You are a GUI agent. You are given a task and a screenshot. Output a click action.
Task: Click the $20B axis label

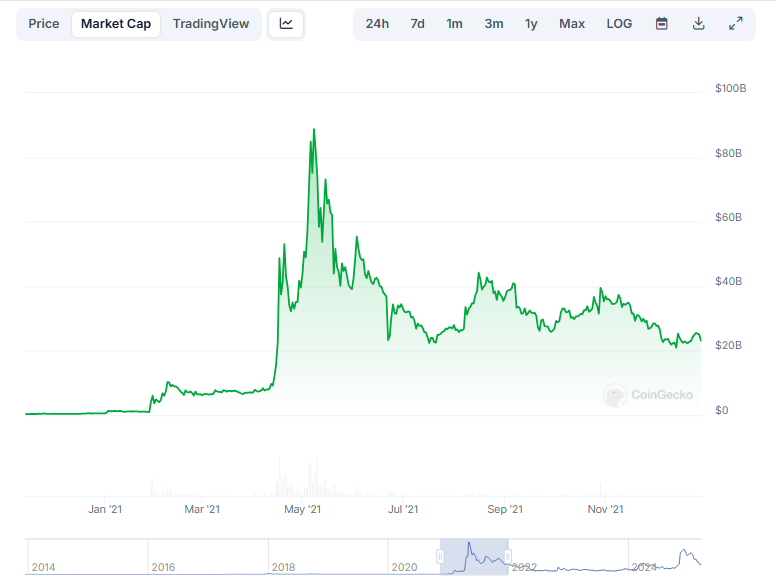tap(728, 345)
